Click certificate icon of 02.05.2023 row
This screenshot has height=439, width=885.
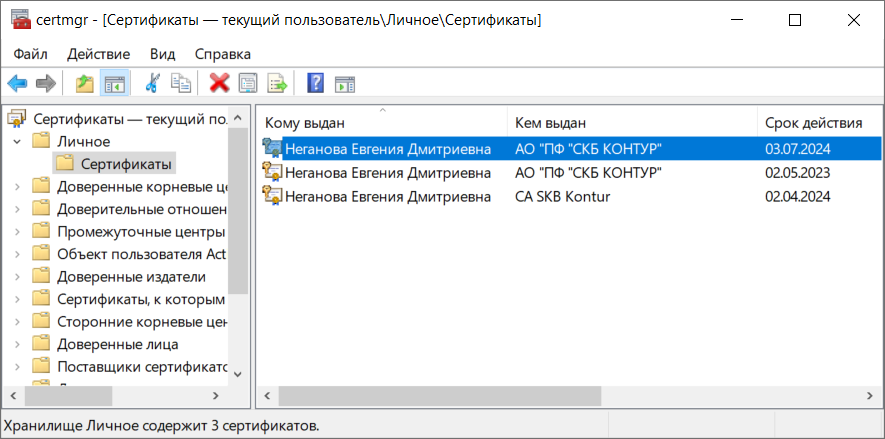pyautogui.click(x=273, y=172)
